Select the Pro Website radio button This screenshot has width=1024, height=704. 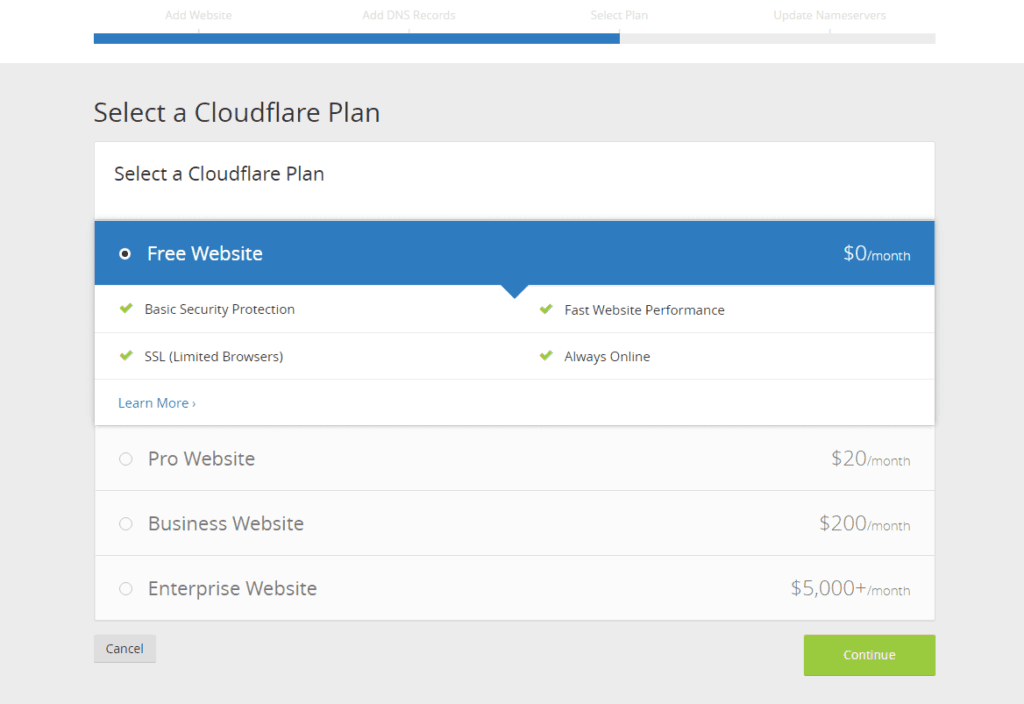126,459
